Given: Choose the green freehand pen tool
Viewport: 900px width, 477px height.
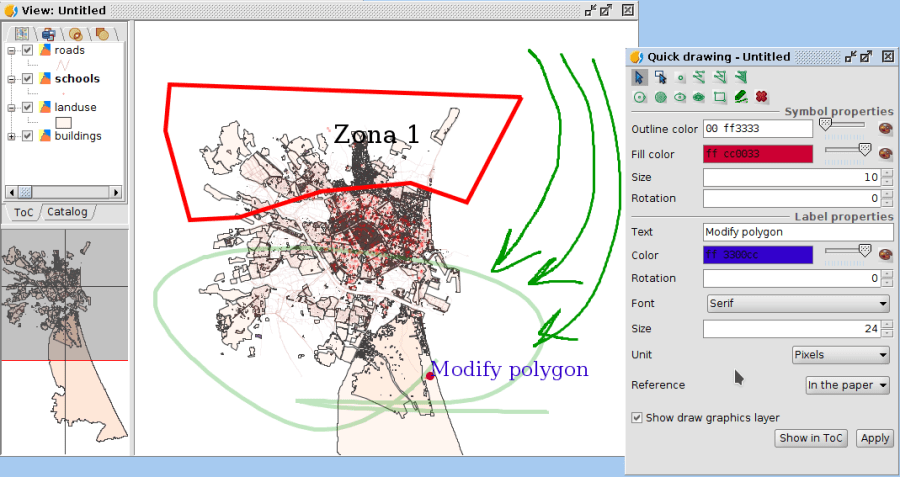Looking at the screenshot, I should click(741, 97).
